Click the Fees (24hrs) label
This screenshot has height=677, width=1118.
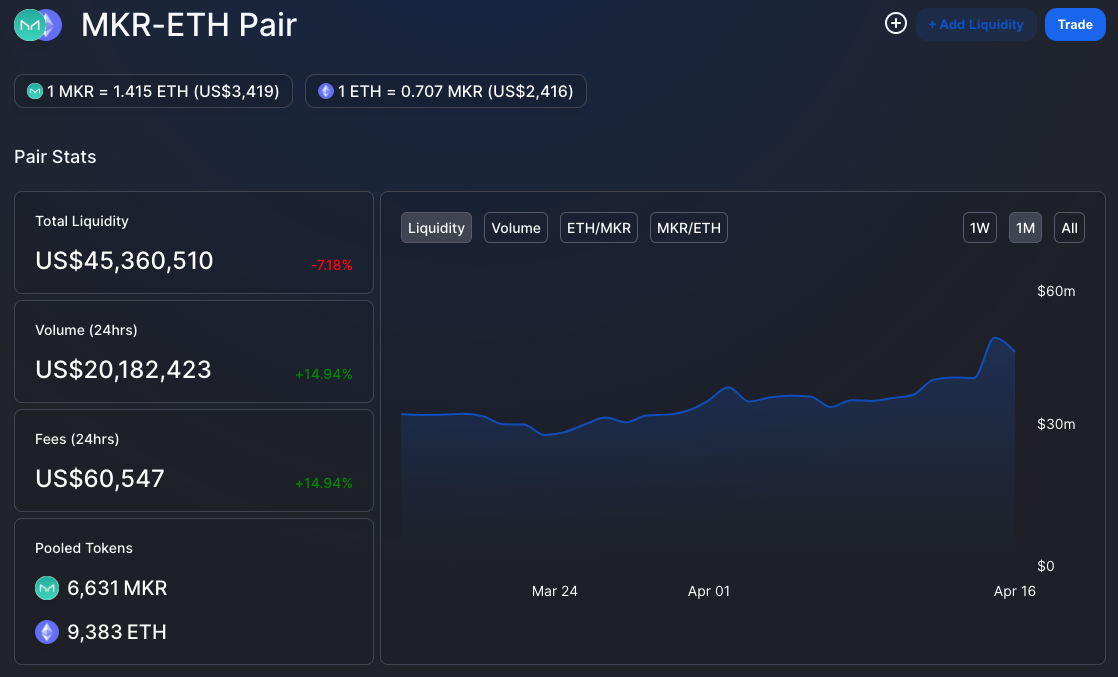click(77, 439)
